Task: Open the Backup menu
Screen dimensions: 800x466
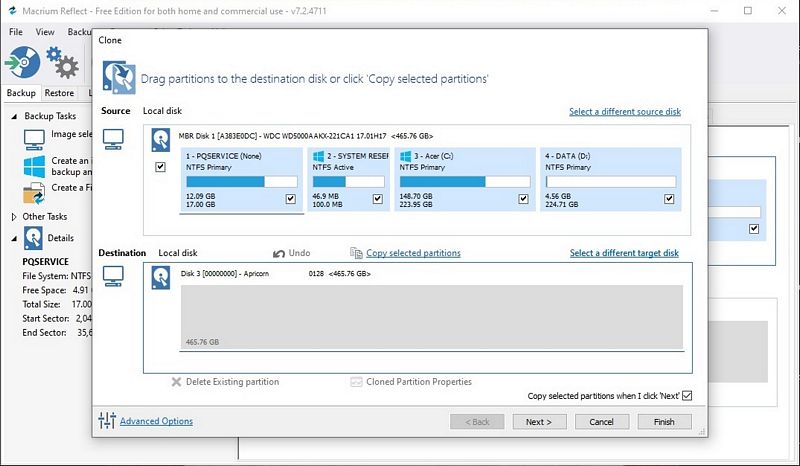Action: [x=79, y=32]
